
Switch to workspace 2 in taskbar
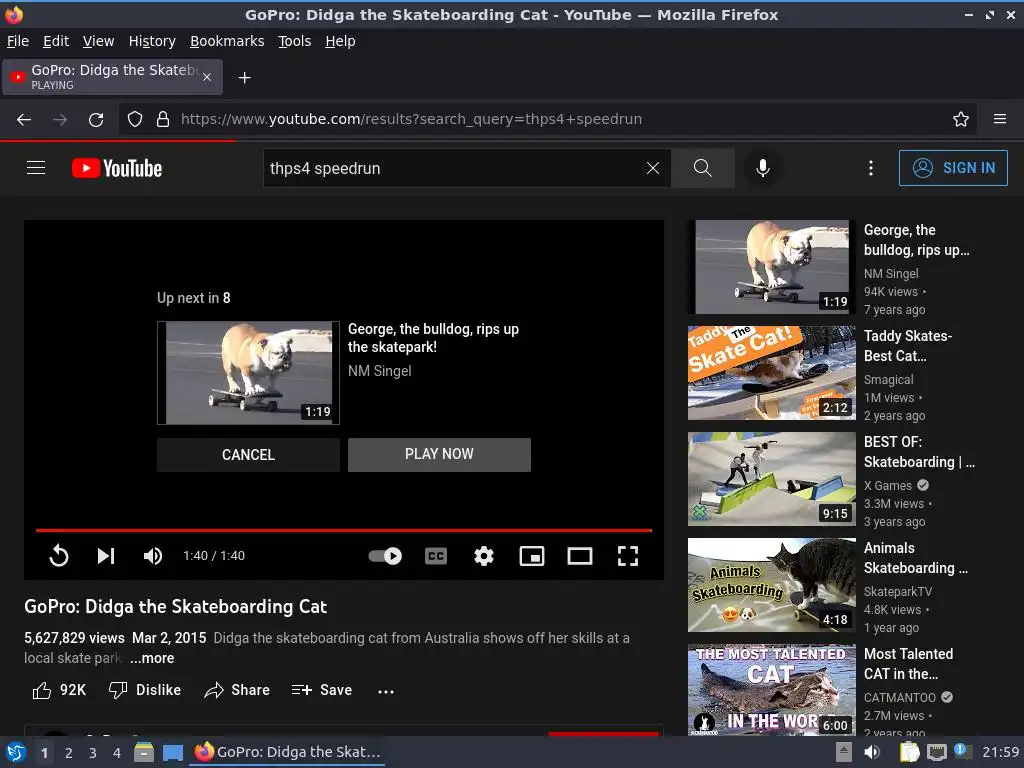tap(69, 753)
